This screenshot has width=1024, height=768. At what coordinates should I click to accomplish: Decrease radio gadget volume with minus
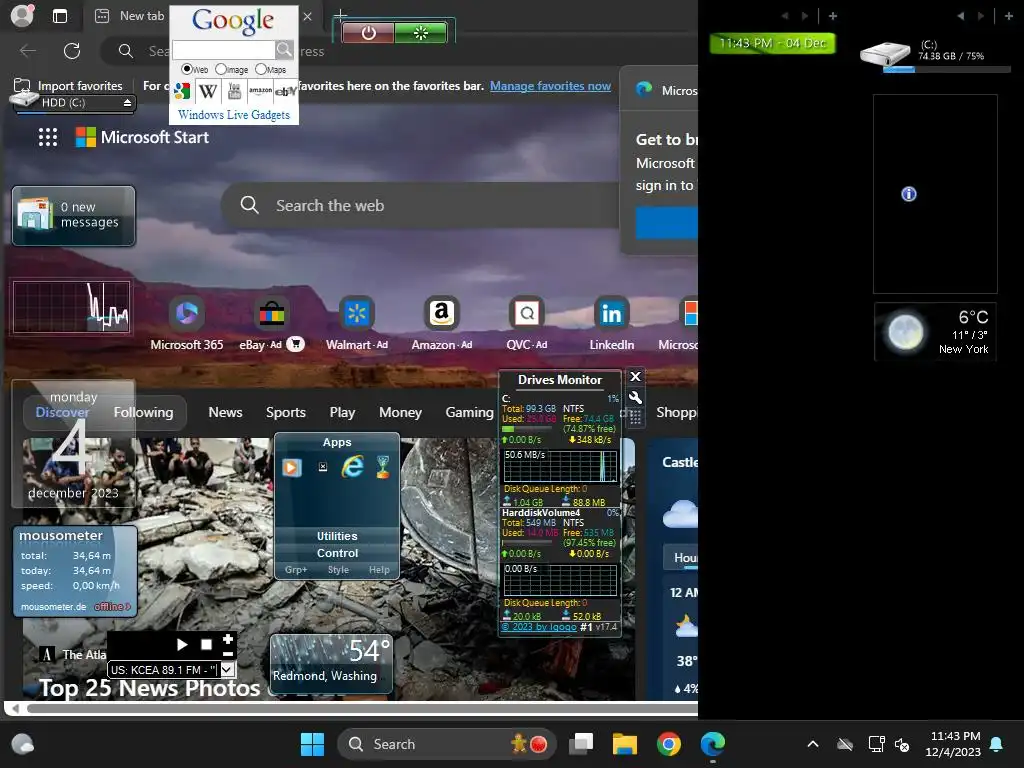point(228,654)
